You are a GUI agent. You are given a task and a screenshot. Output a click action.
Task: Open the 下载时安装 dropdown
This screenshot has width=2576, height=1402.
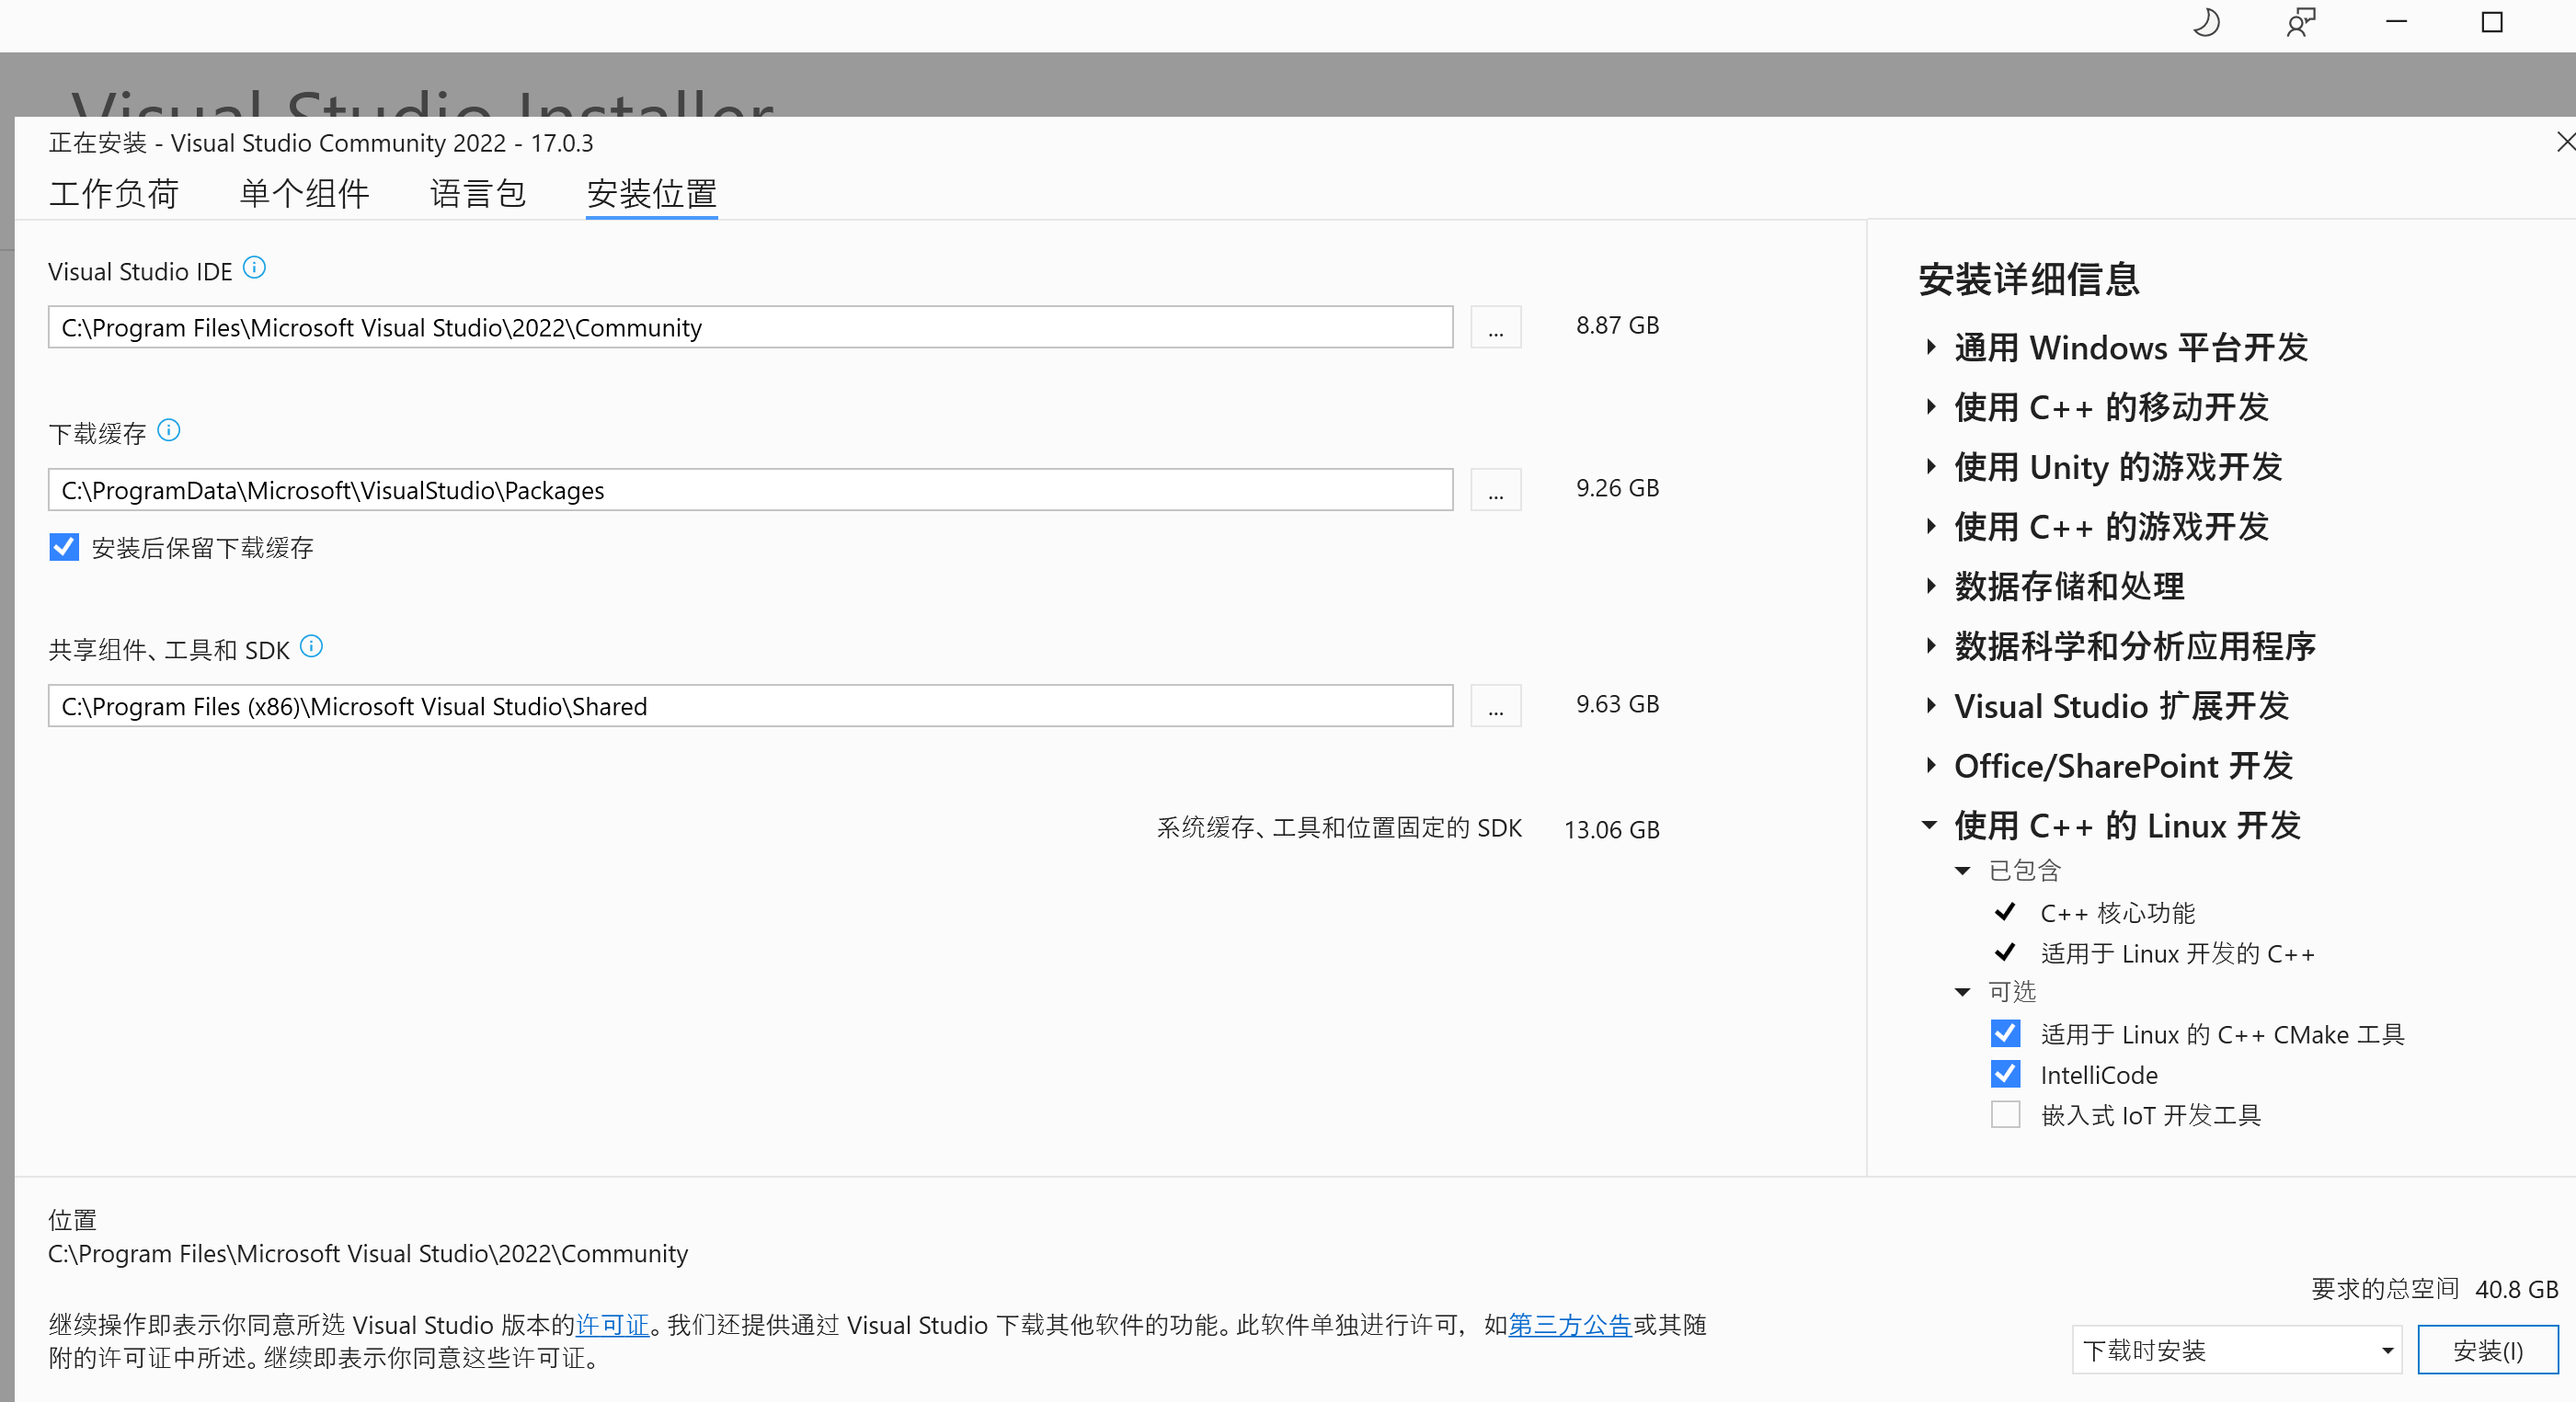pos(2236,1350)
